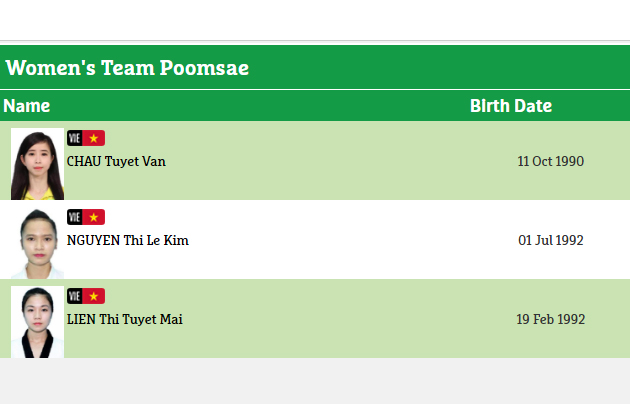Open the NGUYEN Thi Le Kim athlete name link
630x404 pixels.
coord(127,240)
